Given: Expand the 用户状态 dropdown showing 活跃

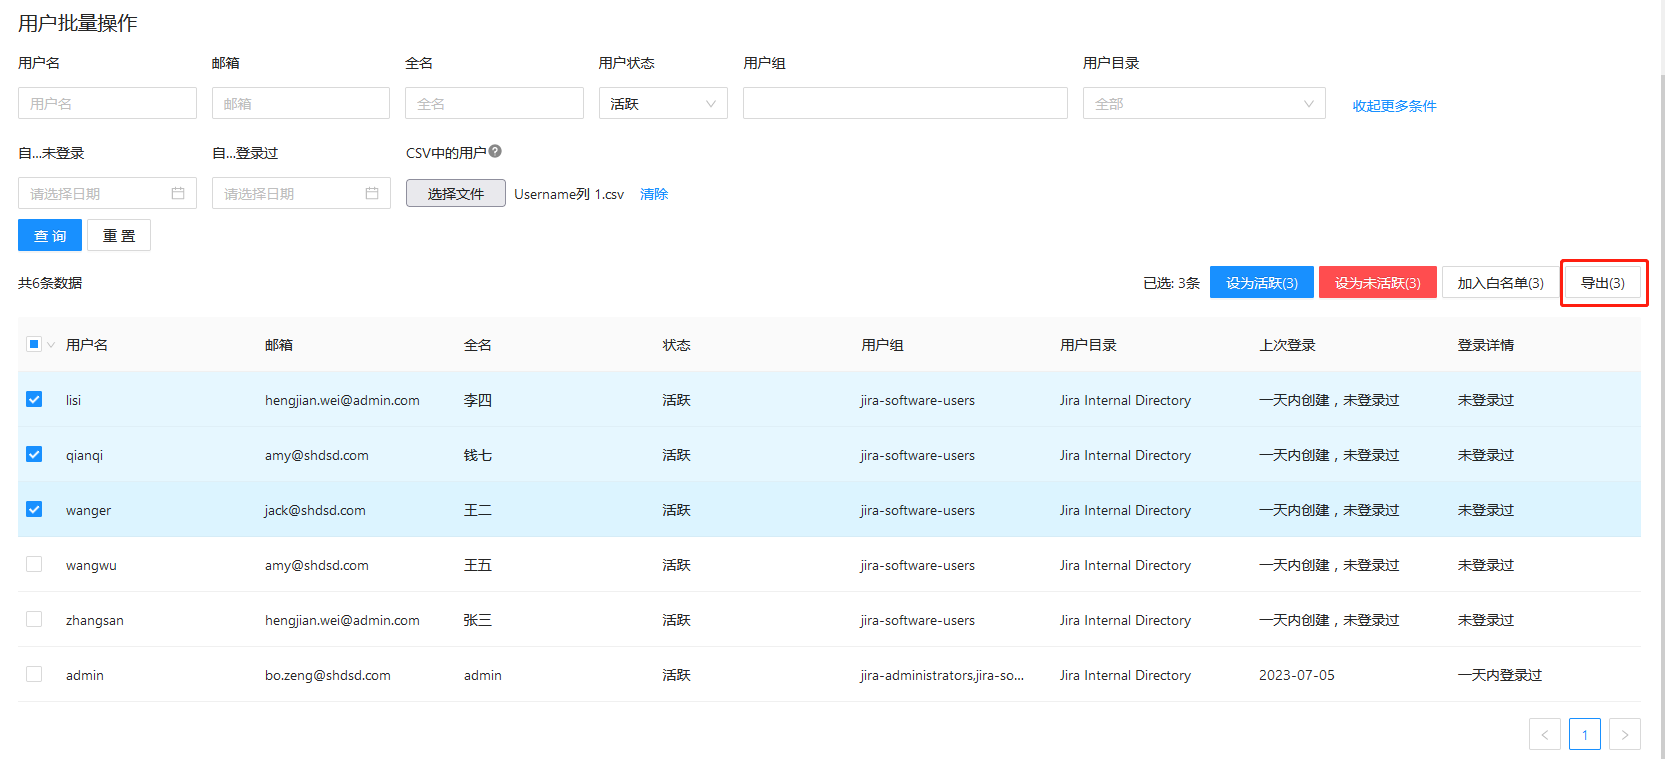Looking at the screenshot, I should point(663,103).
